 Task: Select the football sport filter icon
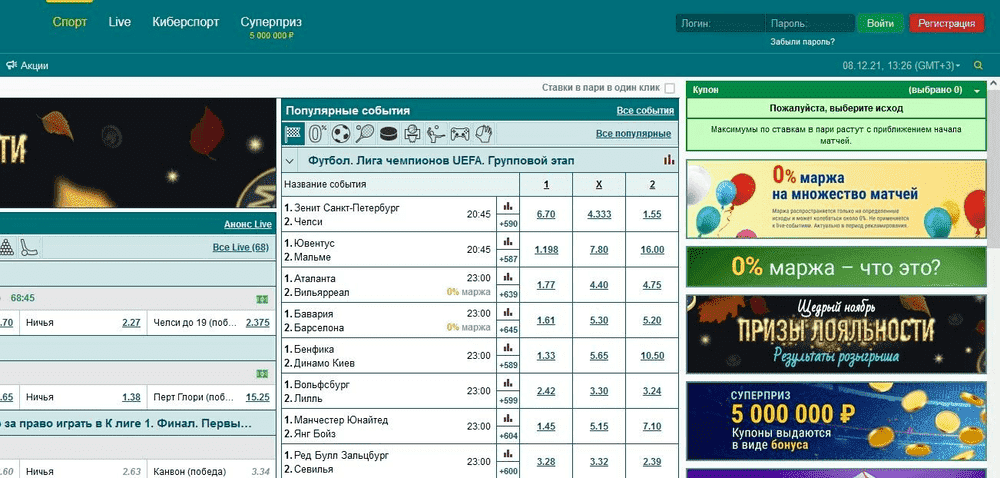pyautogui.click(x=341, y=133)
